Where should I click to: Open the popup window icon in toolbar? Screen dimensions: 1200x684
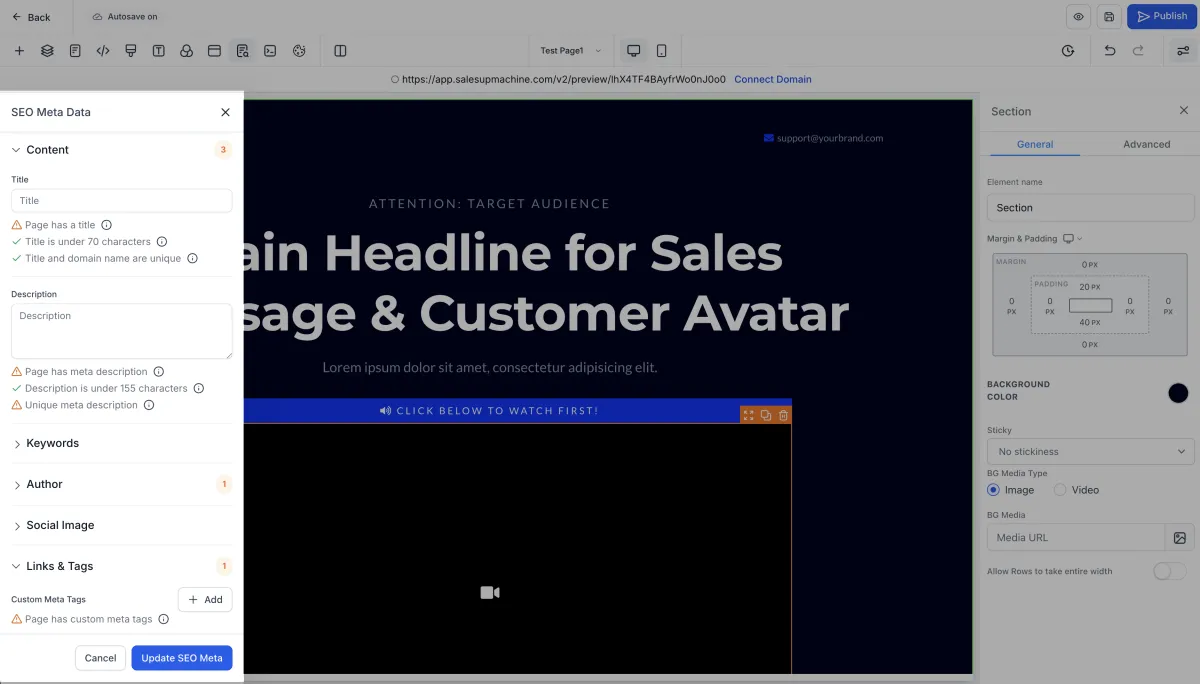[x=214, y=50]
